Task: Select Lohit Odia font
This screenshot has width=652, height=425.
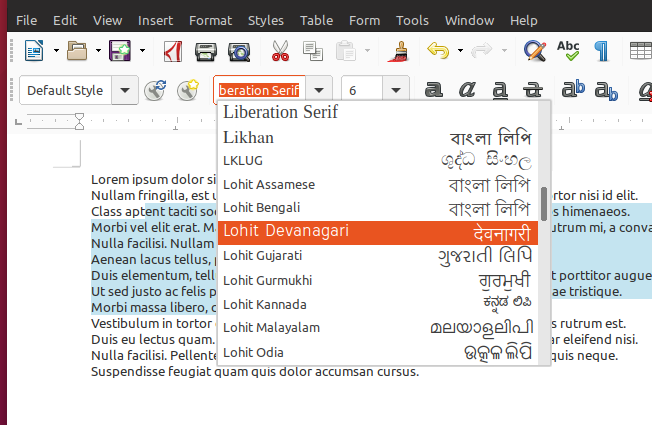Action: [378, 353]
